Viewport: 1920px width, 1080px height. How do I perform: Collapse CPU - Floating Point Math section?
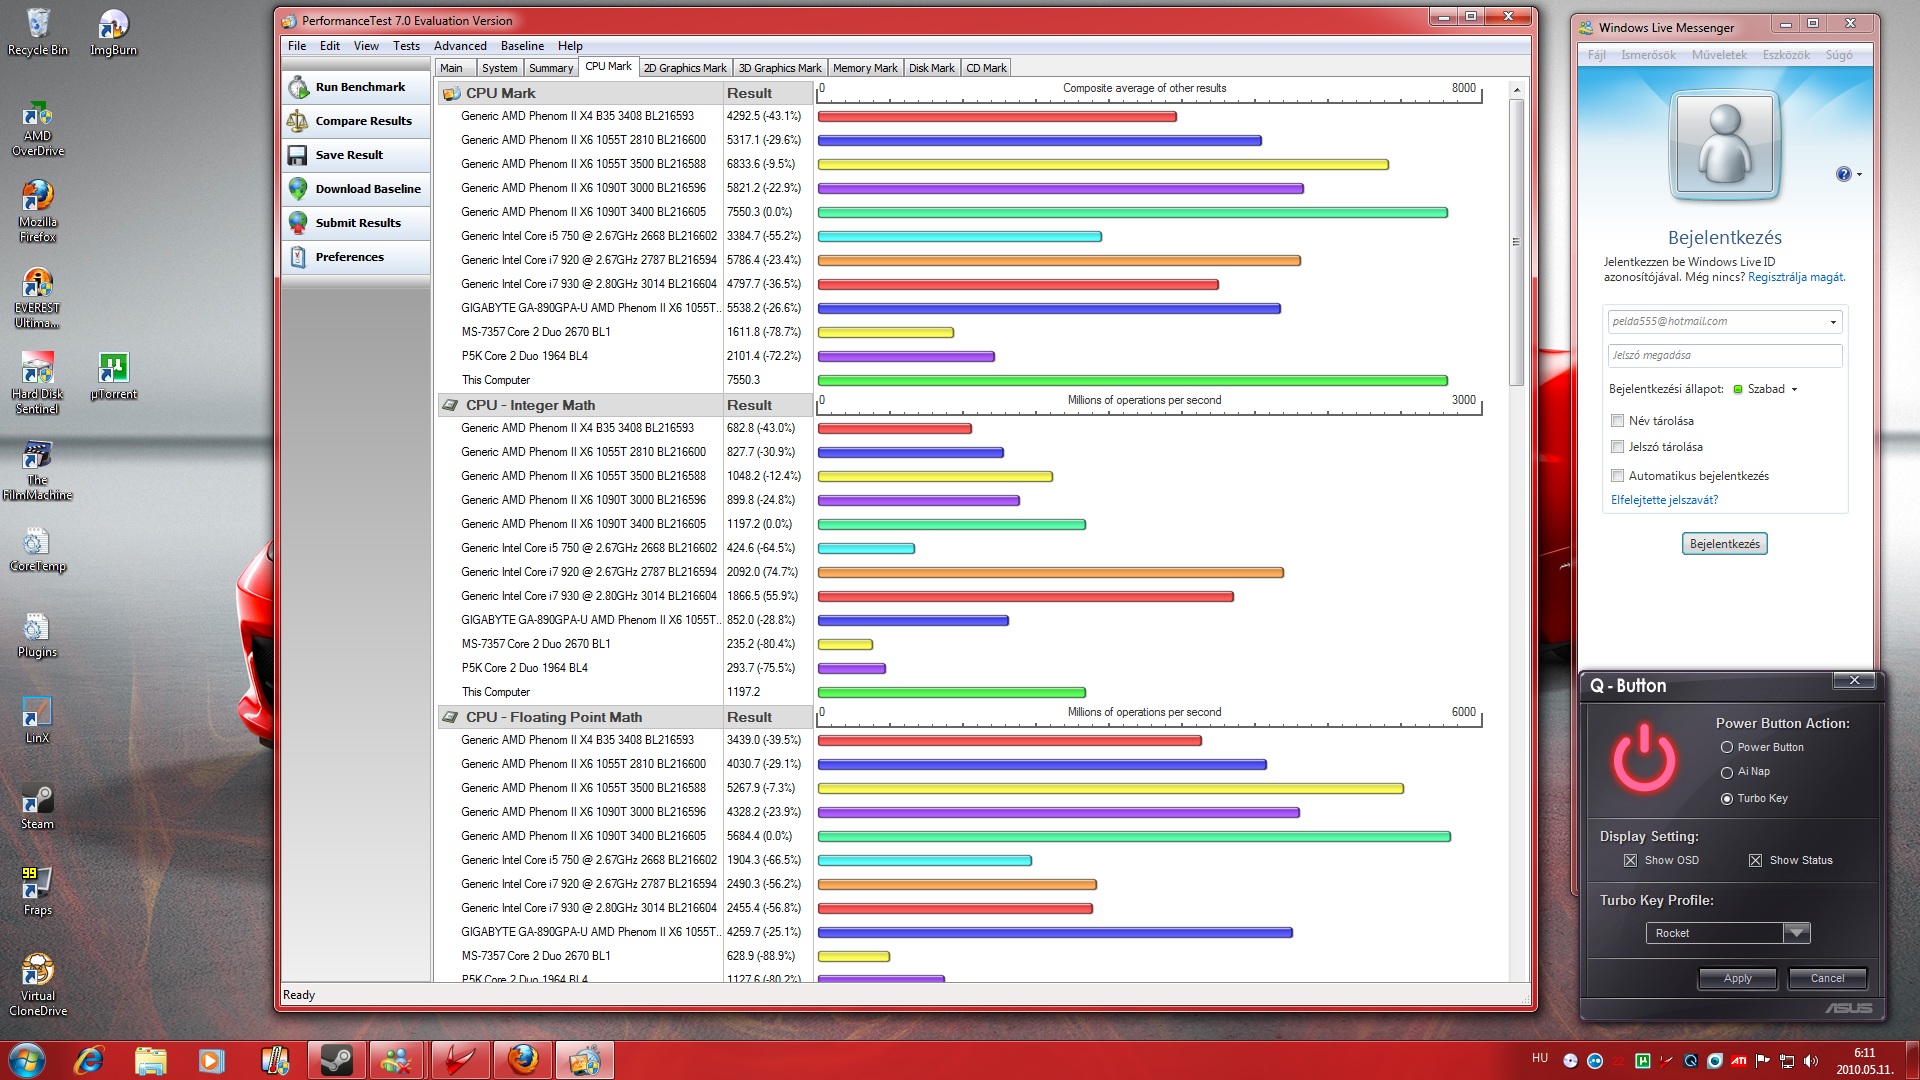tap(451, 717)
